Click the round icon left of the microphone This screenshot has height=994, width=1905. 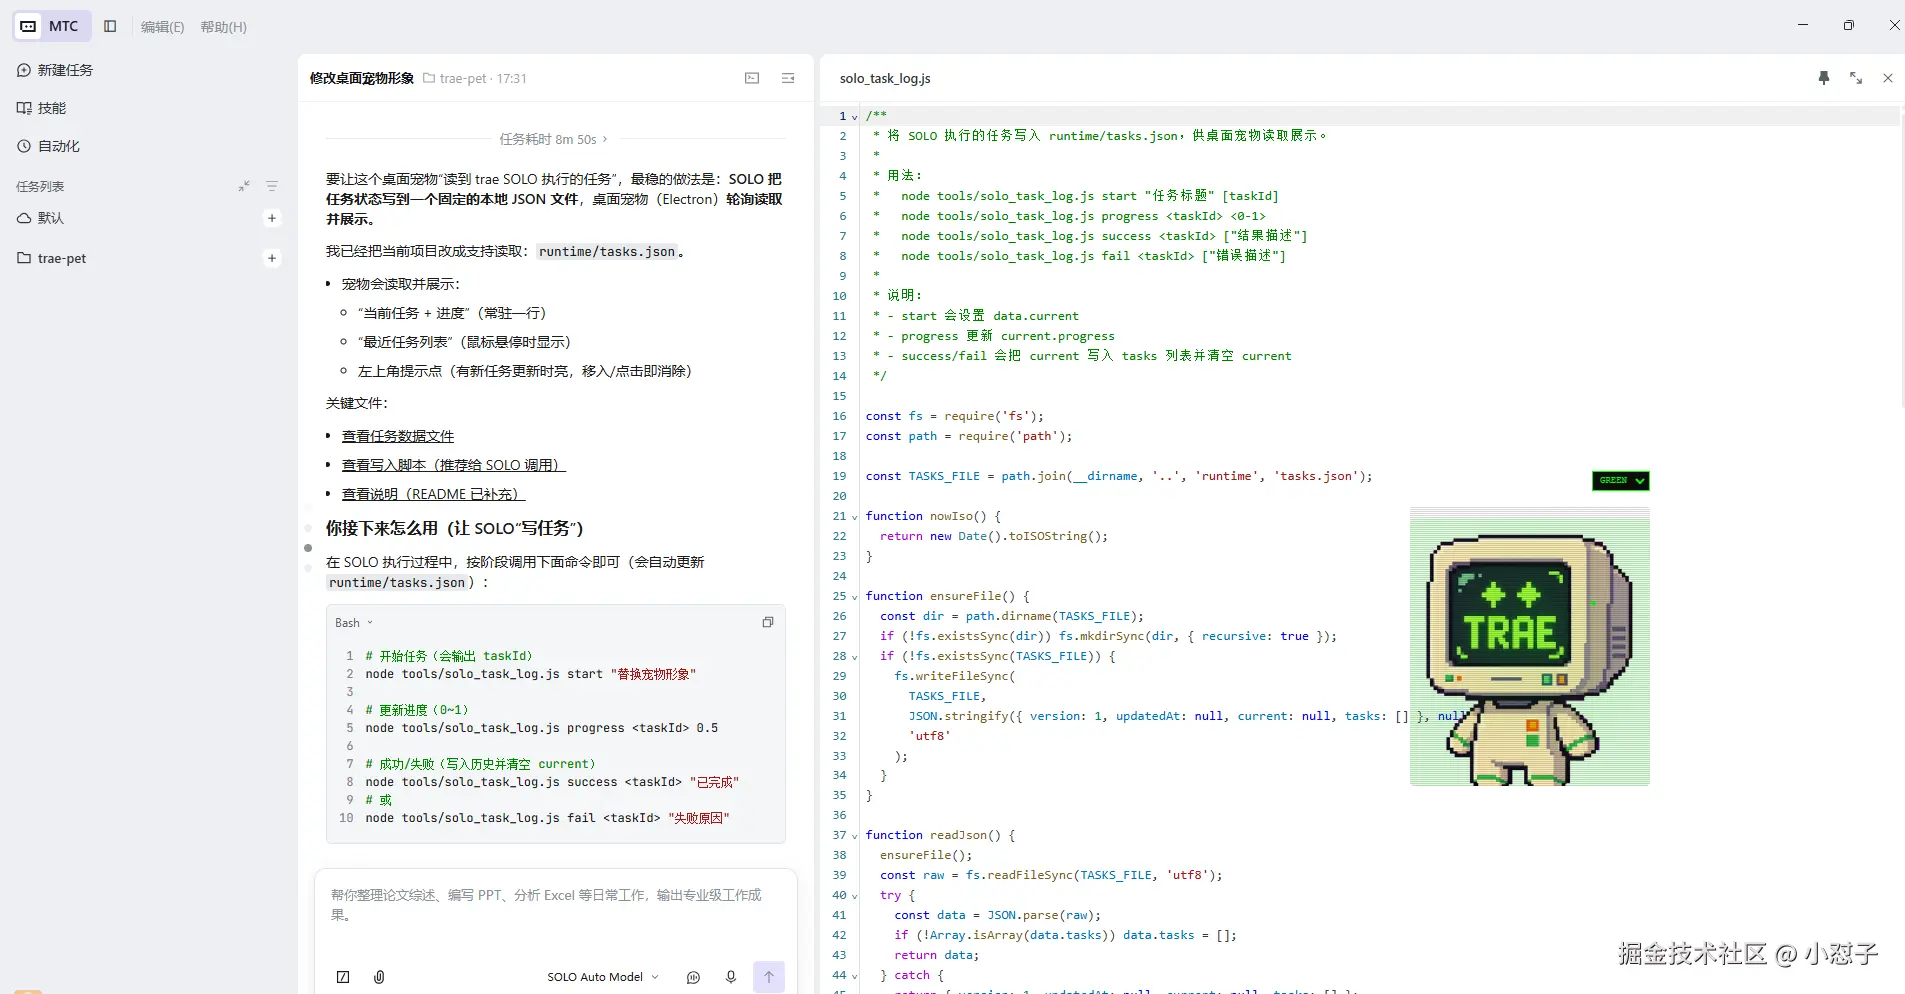click(x=693, y=977)
